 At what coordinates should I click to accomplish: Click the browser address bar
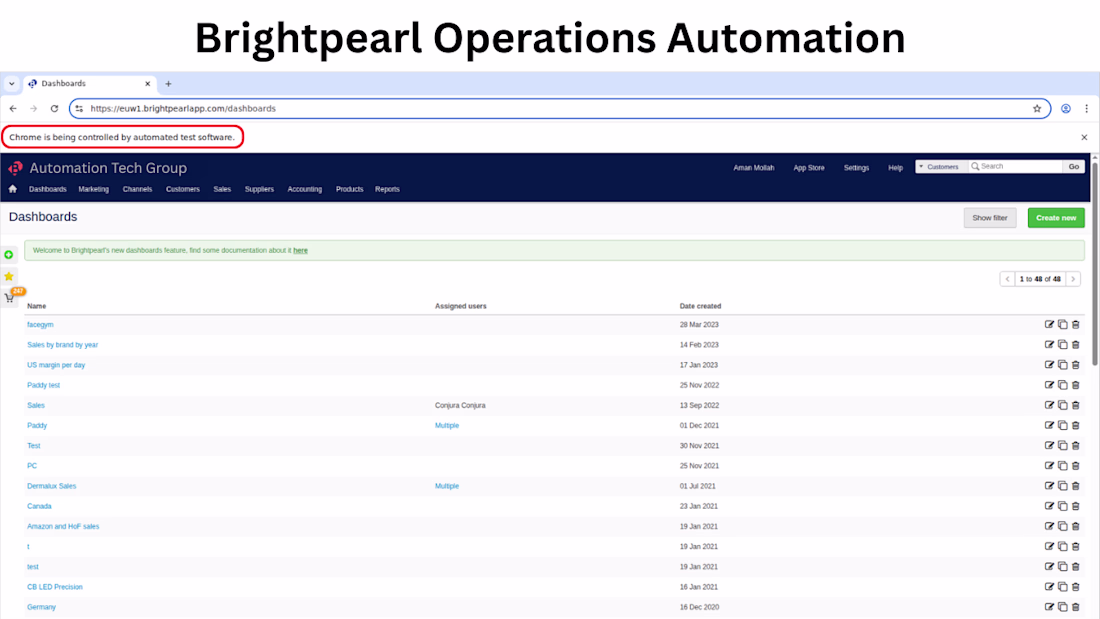[x=559, y=109]
